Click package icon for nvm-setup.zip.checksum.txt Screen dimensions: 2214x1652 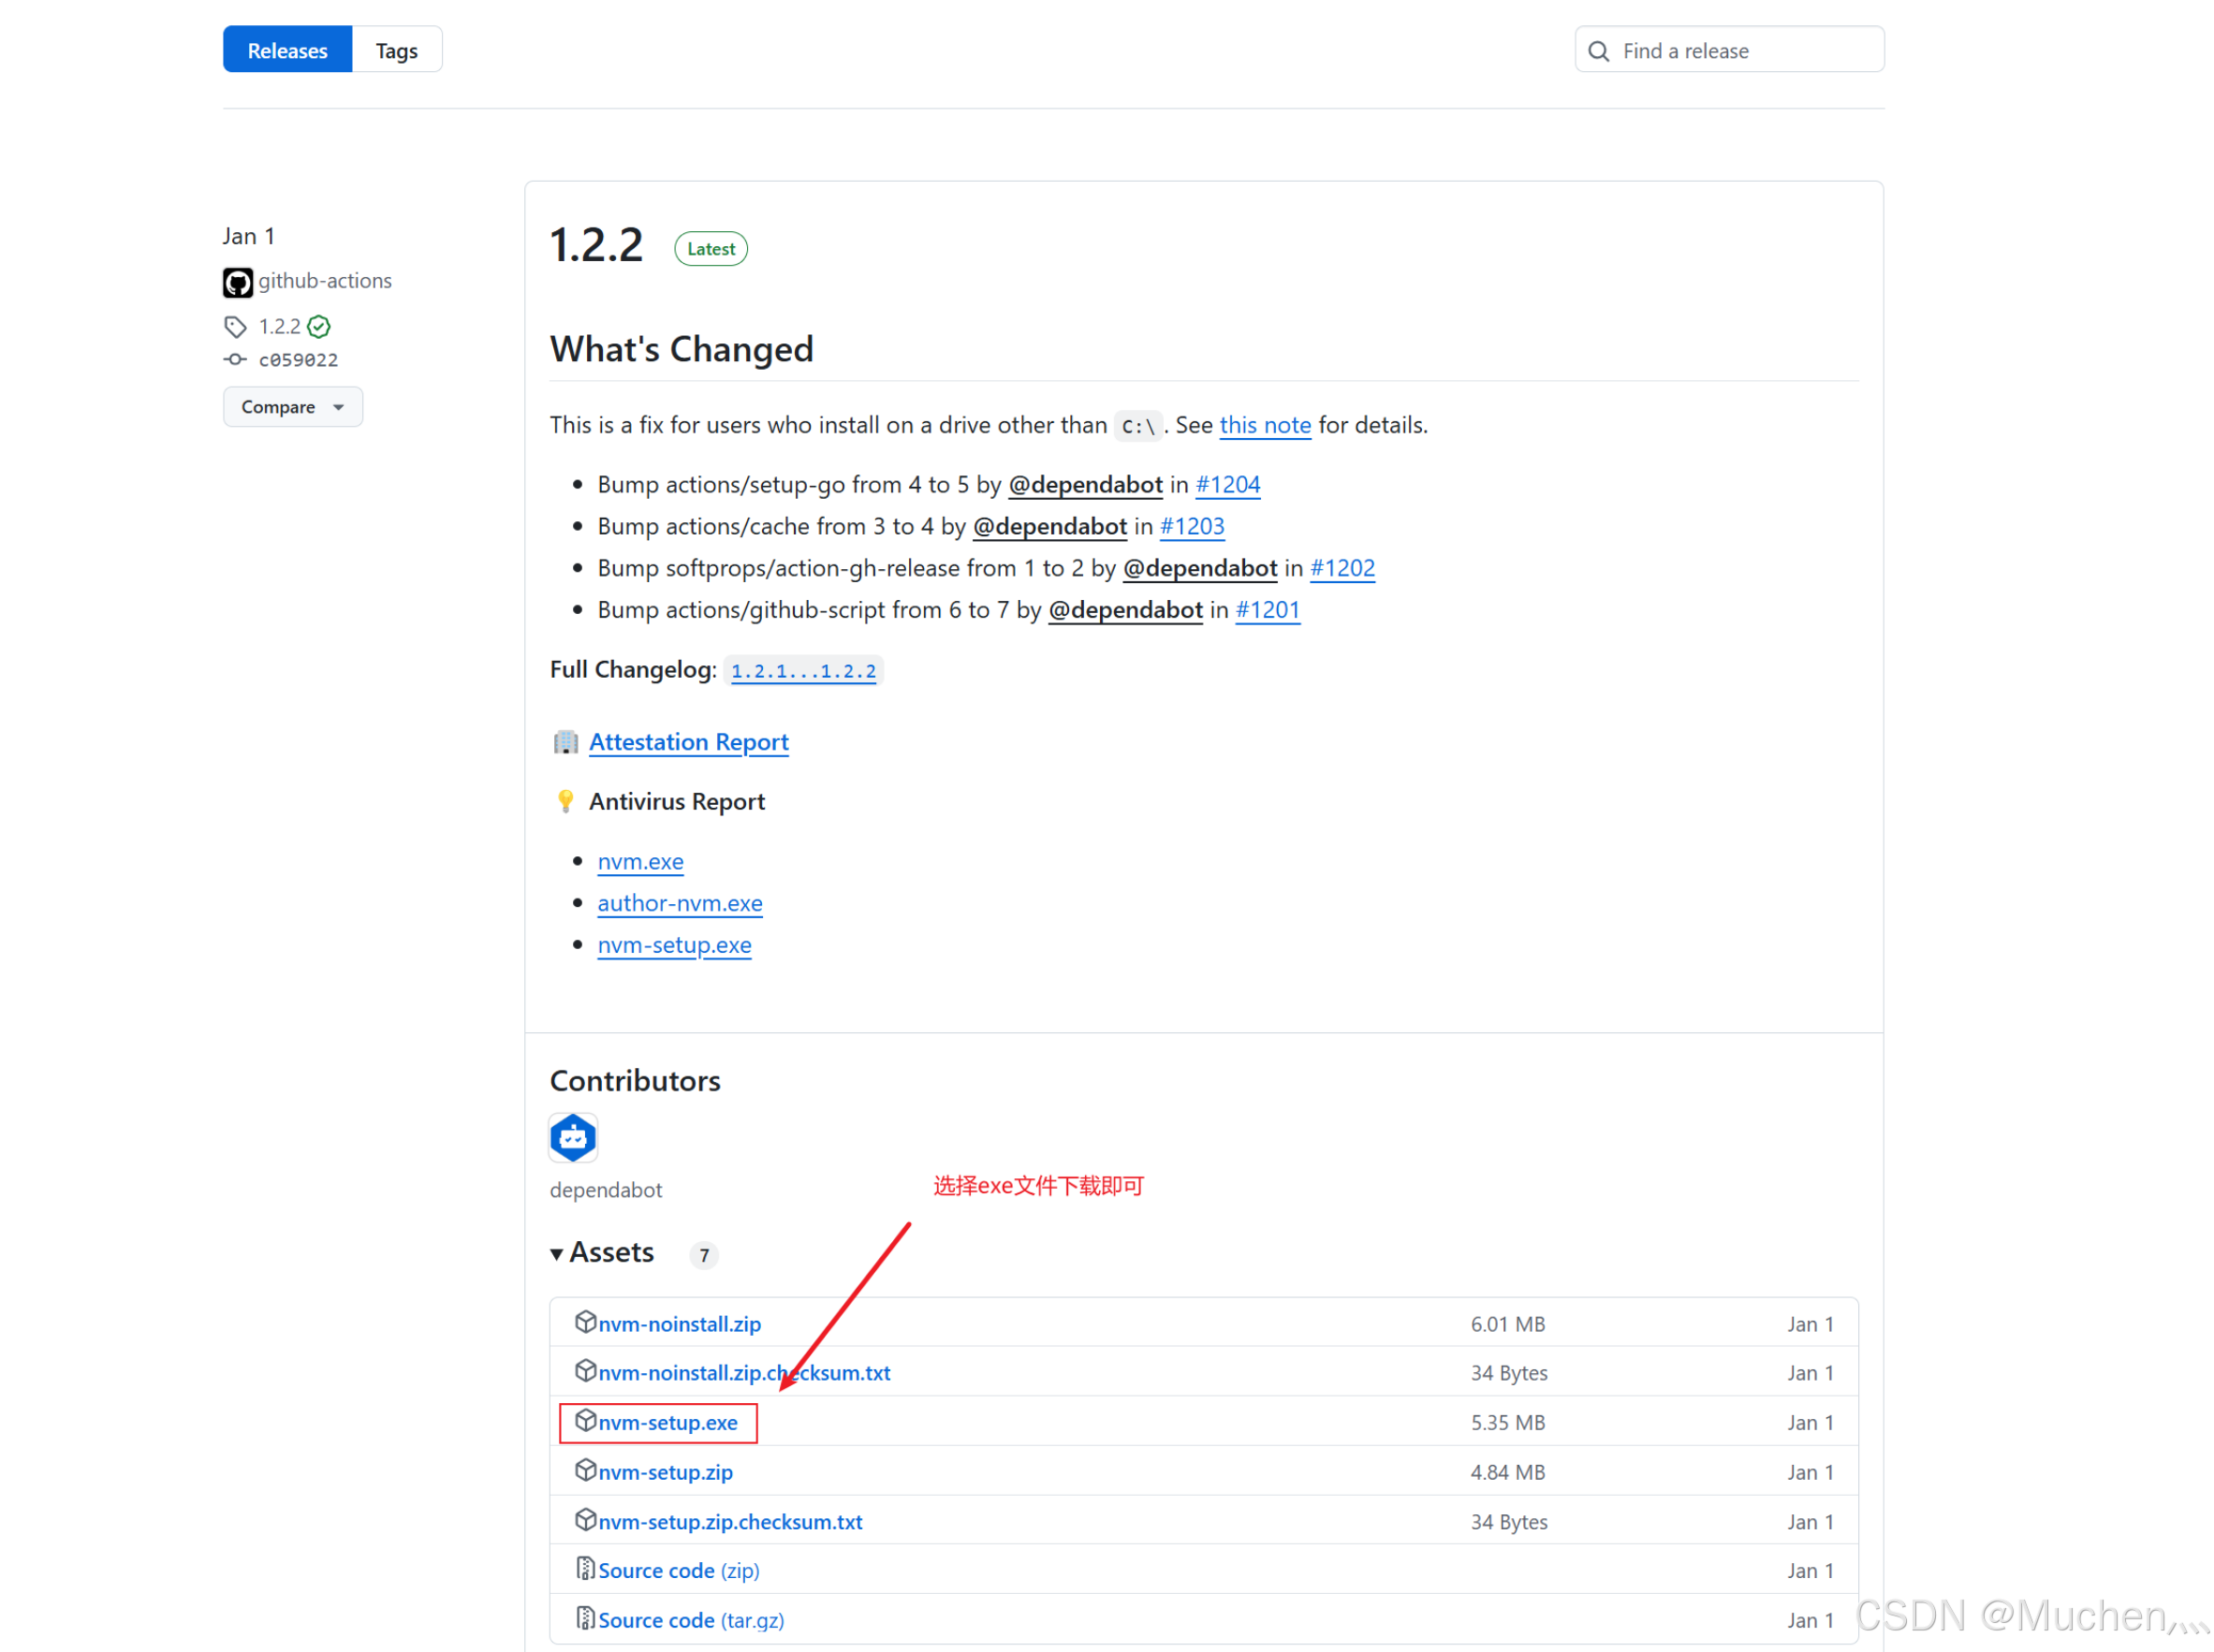[x=585, y=1521]
